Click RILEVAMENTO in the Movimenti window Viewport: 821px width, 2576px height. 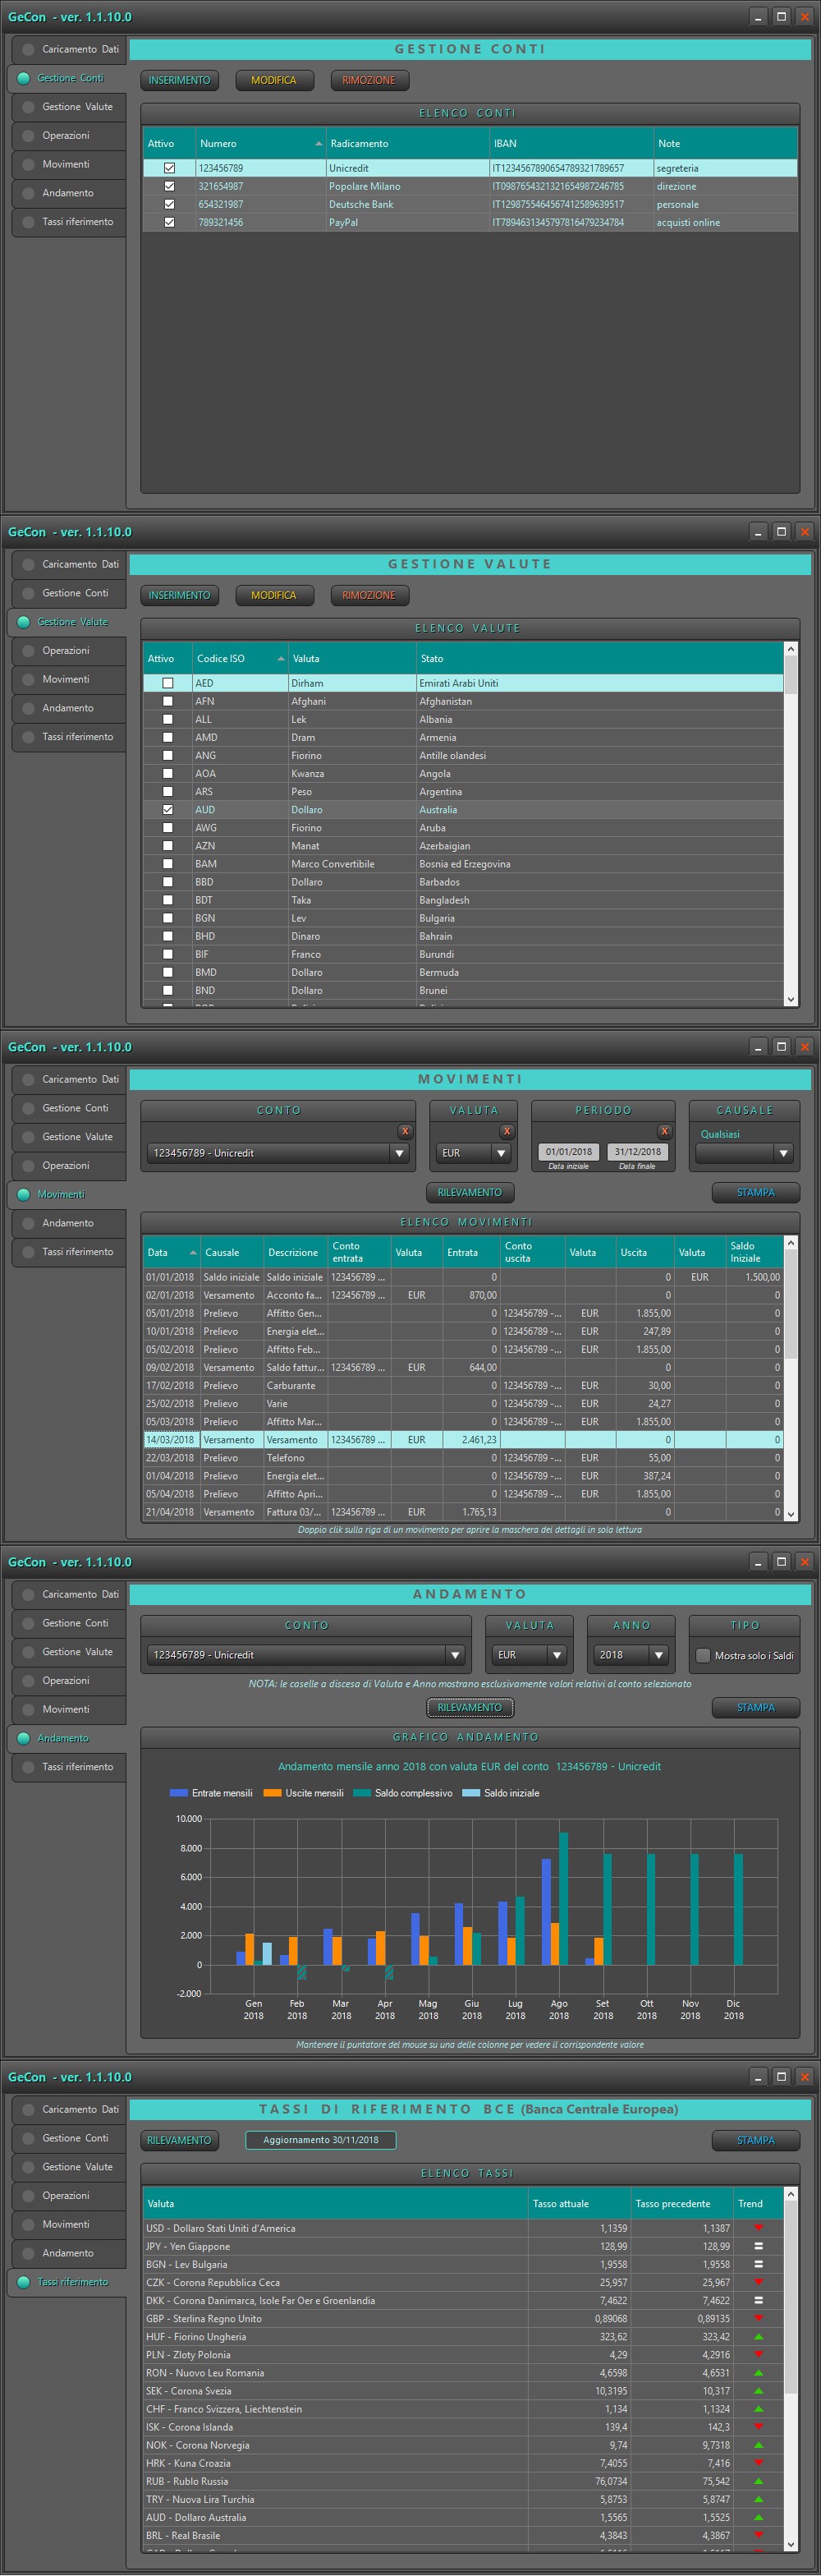470,1192
